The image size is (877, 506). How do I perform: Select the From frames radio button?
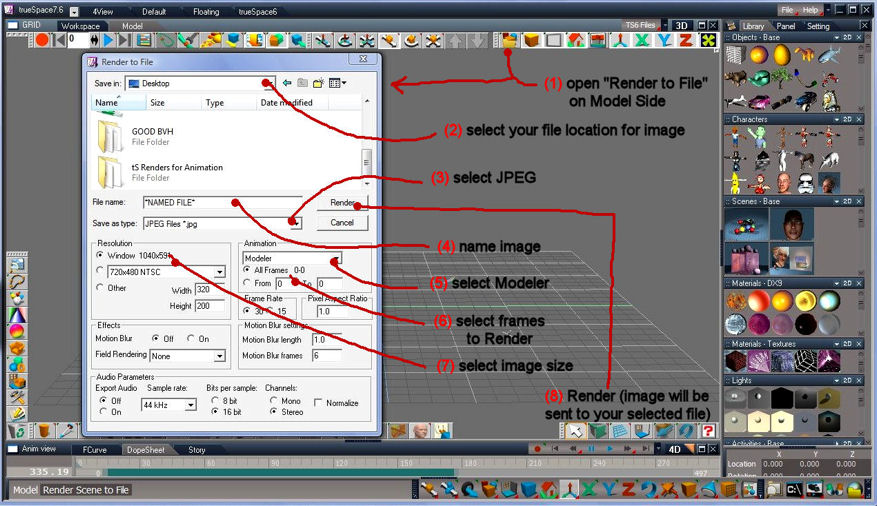pyautogui.click(x=247, y=283)
